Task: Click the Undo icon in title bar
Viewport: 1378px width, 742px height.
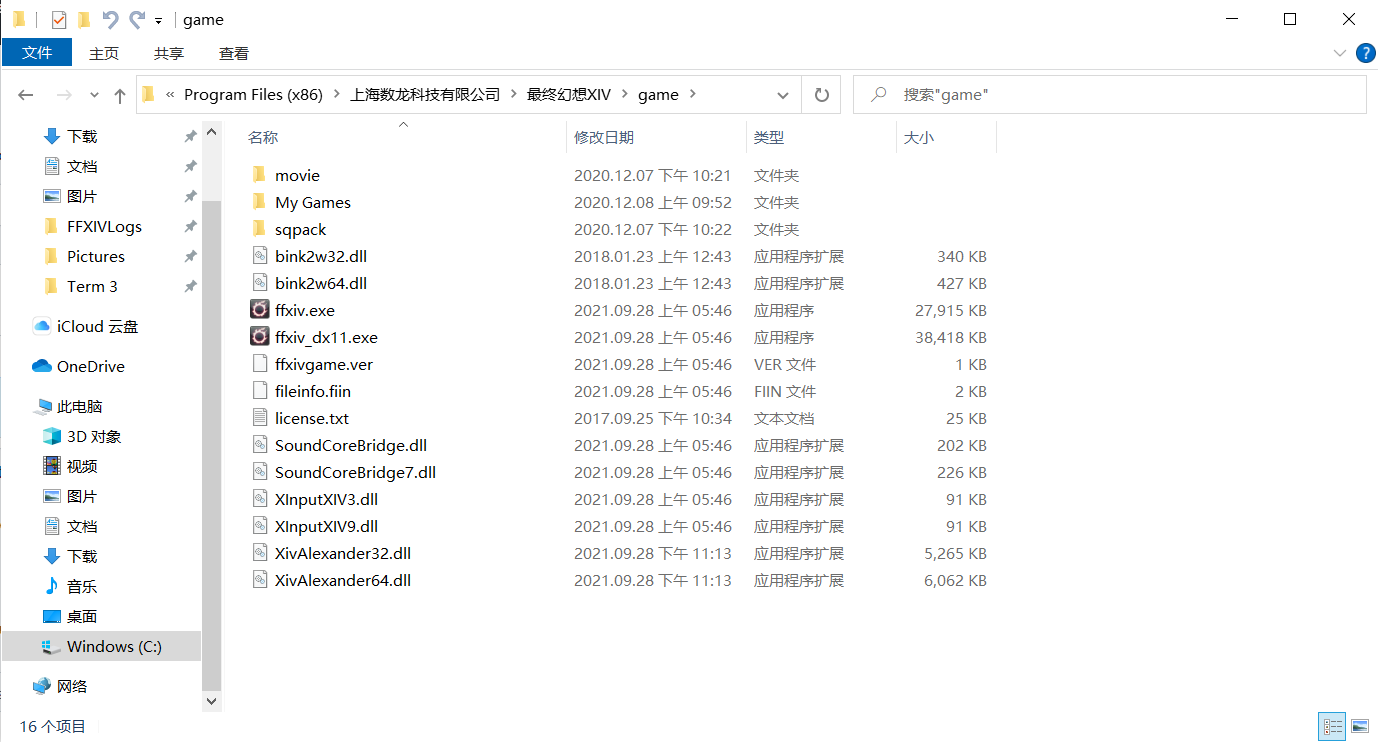Action: pyautogui.click(x=110, y=19)
